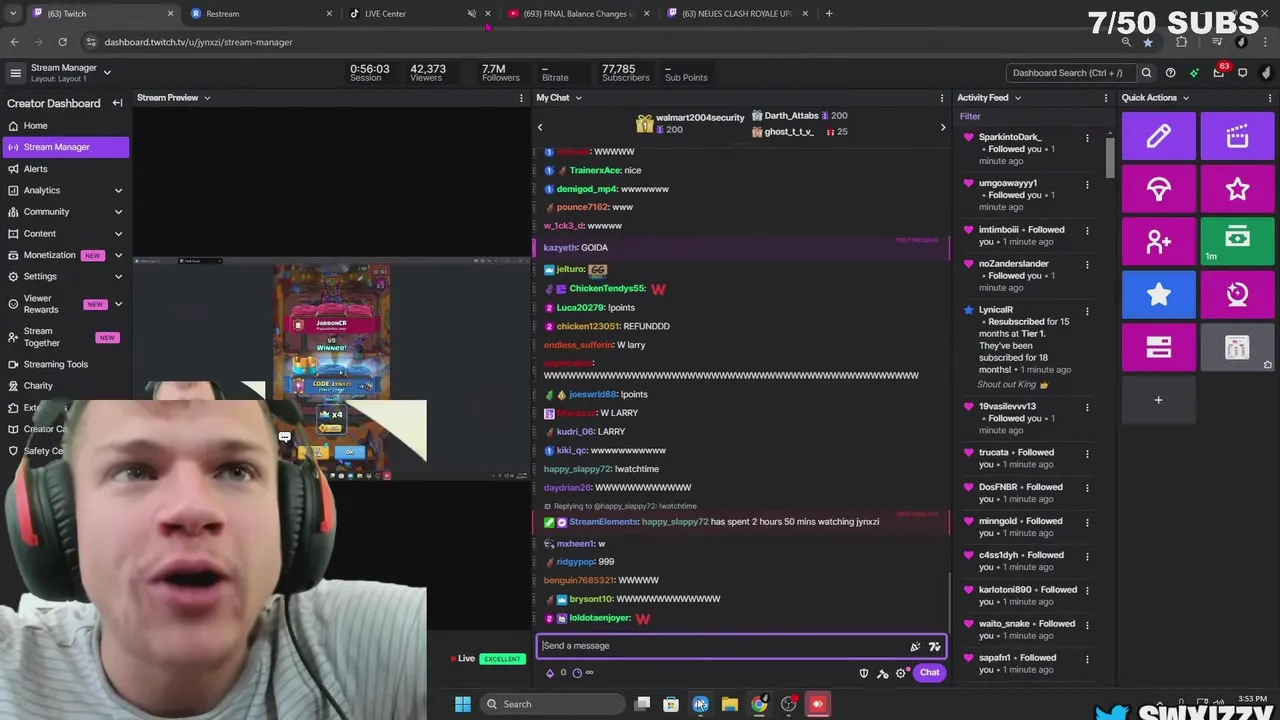1280x720 pixels.
Task: Switch to the Restream browser tab
Action: pyautogui.click(x=261, y=14)
